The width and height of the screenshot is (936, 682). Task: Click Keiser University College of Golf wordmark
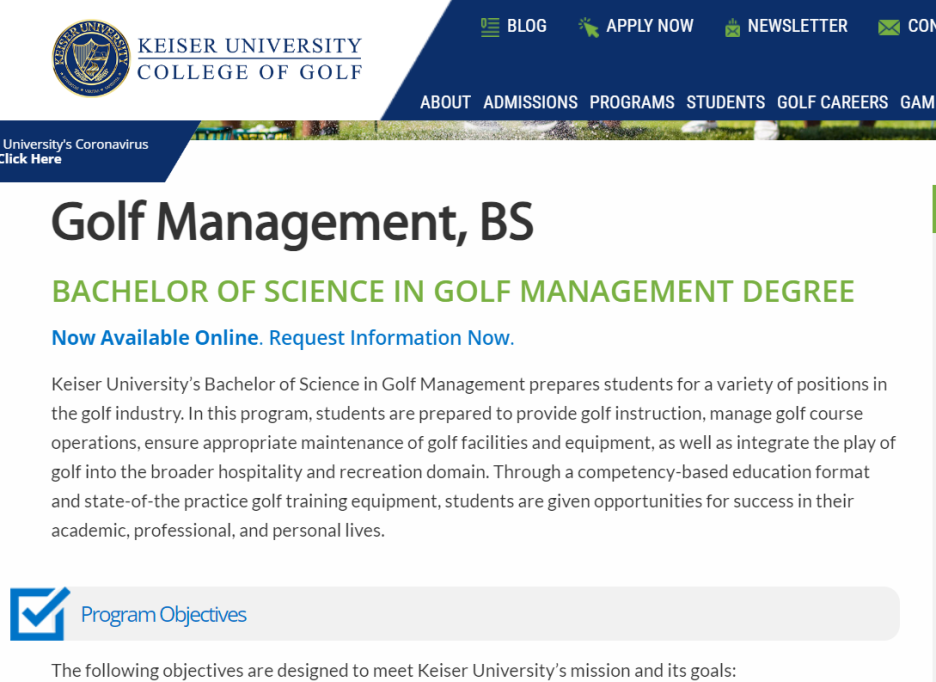point(250,59)
